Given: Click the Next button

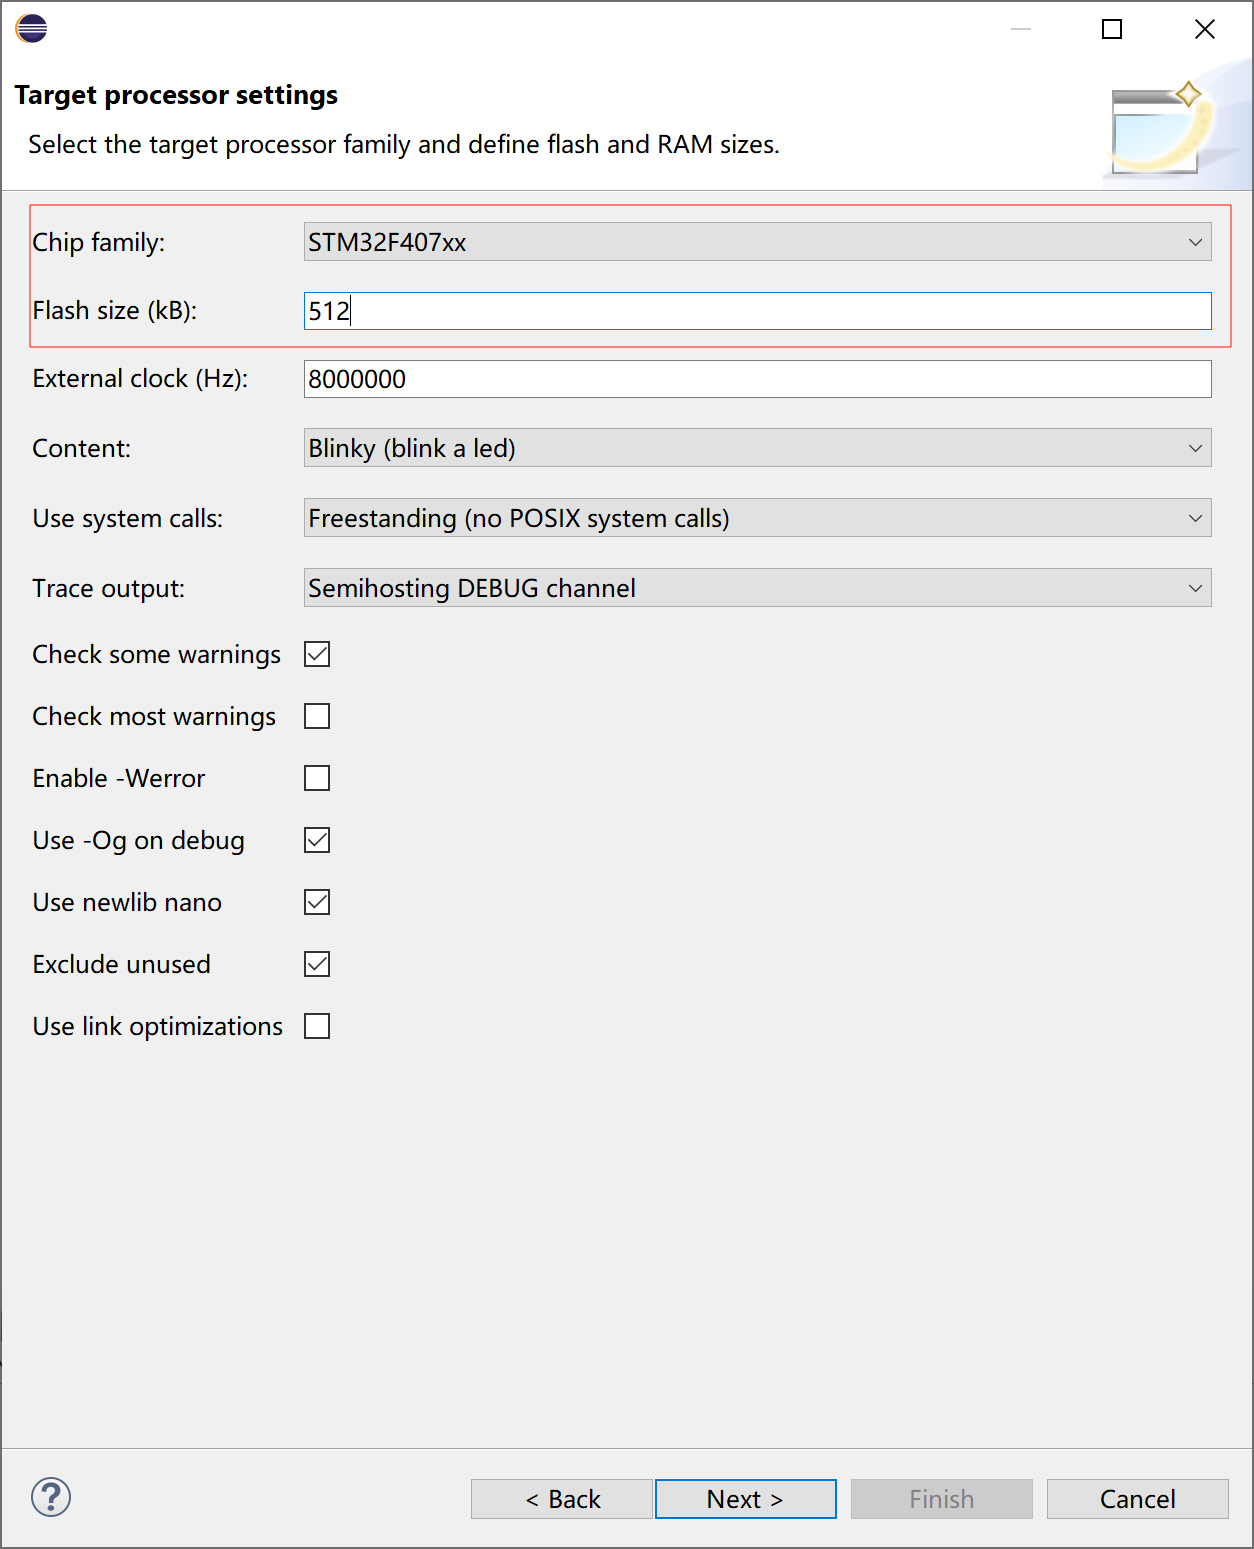Looking at the screenshot, I should click(x=745, y=1499).
